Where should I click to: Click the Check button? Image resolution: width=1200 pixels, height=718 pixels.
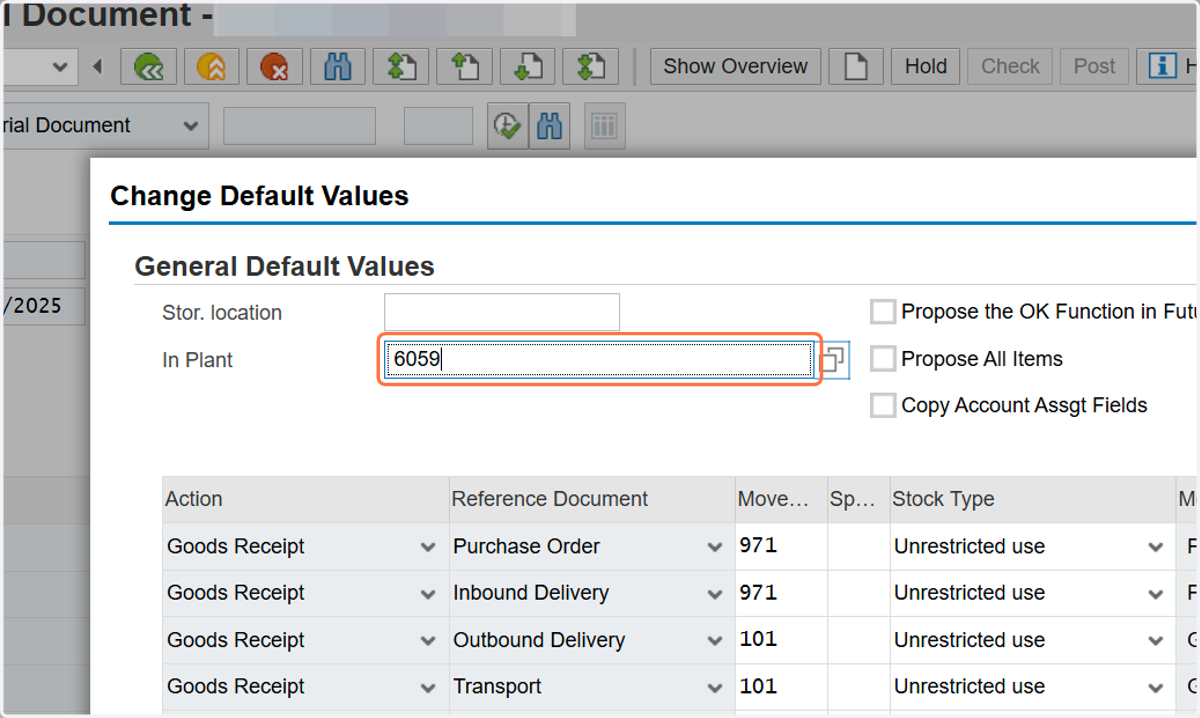(1010, 67)
